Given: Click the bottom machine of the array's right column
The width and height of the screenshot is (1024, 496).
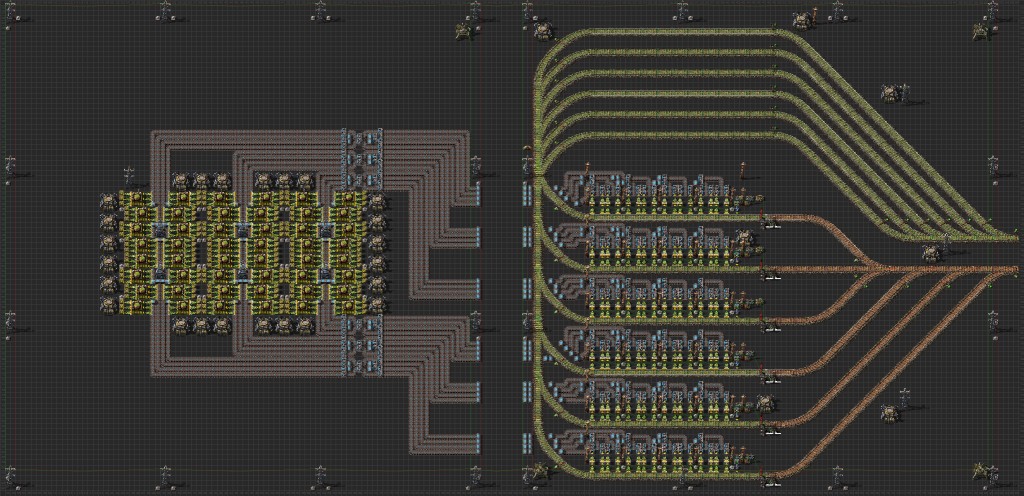Looking at the screenshot, I should tap(377, 304).
